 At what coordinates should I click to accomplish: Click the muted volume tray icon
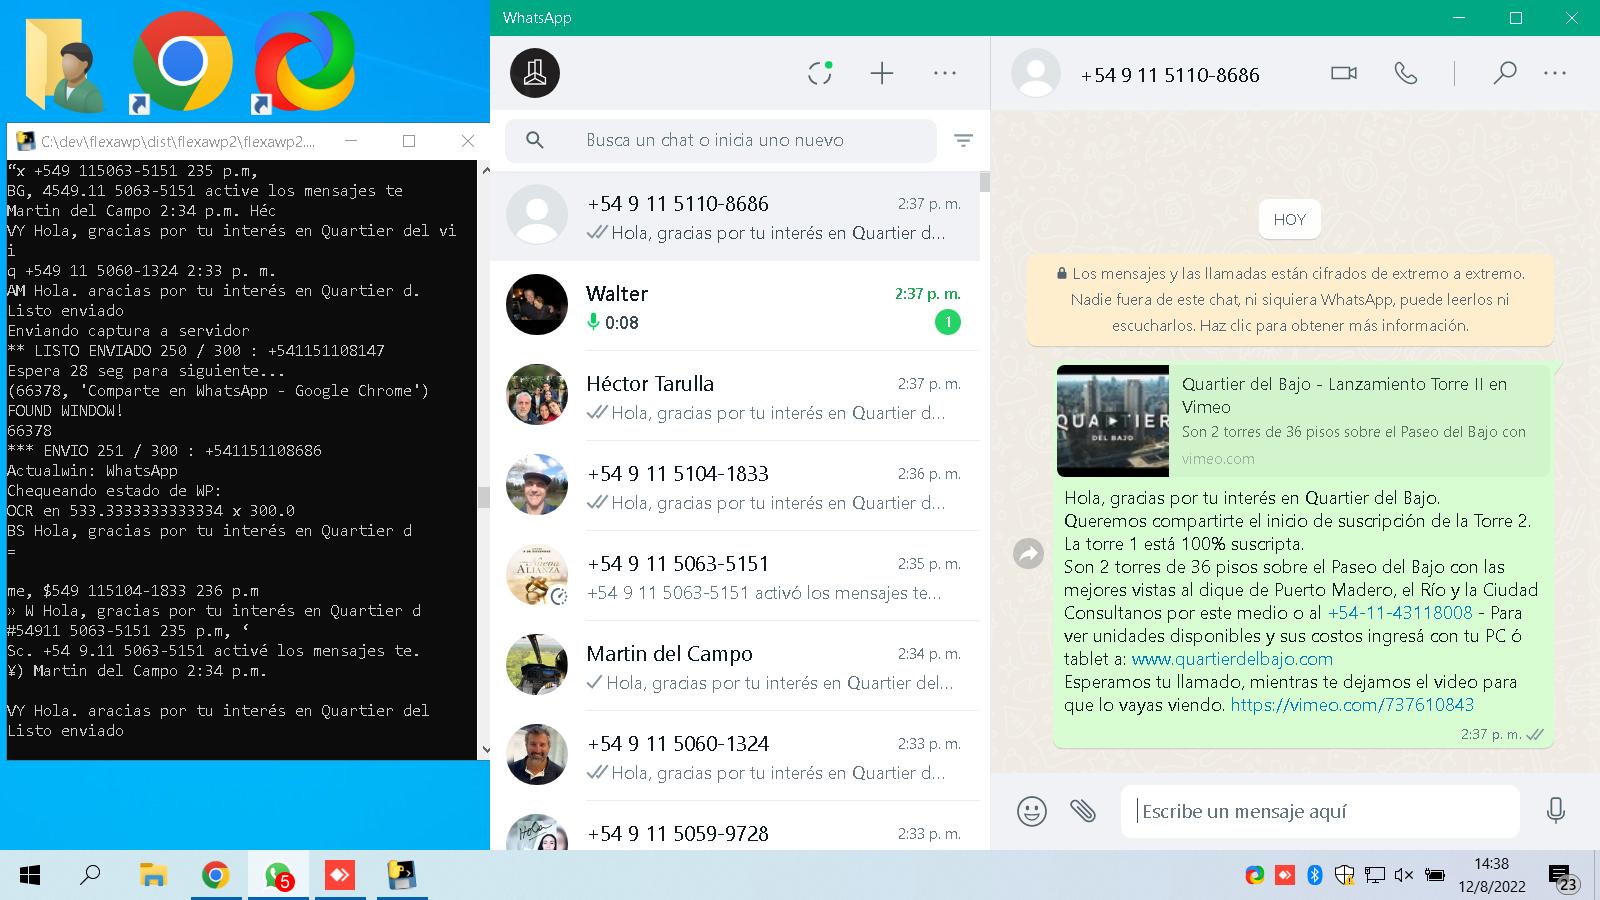coord(1404,875)
